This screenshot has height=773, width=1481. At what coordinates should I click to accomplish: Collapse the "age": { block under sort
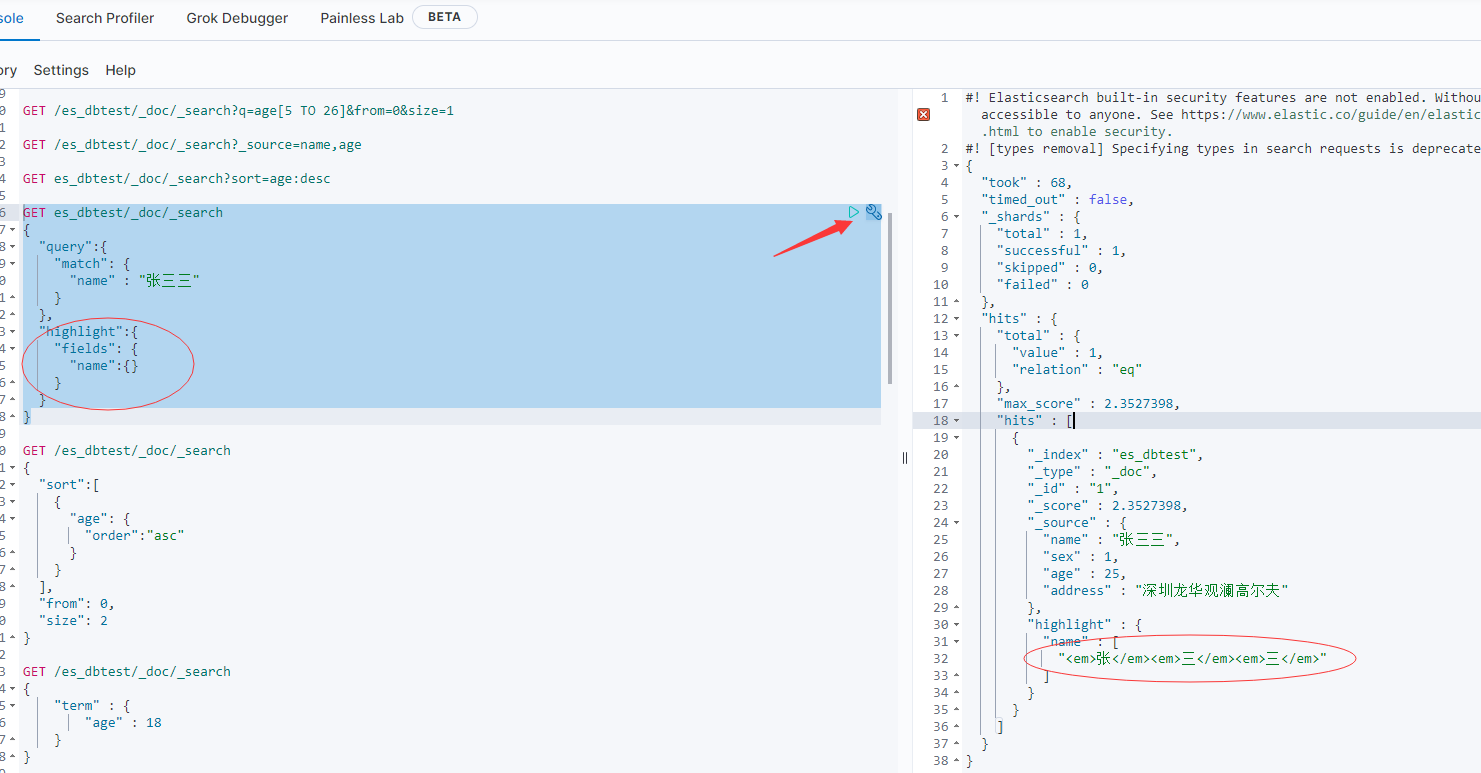coord(11,518)
